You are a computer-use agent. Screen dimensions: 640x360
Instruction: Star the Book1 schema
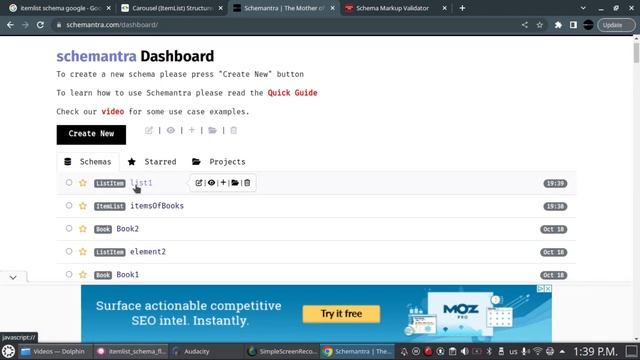click(x=83, y=275)
